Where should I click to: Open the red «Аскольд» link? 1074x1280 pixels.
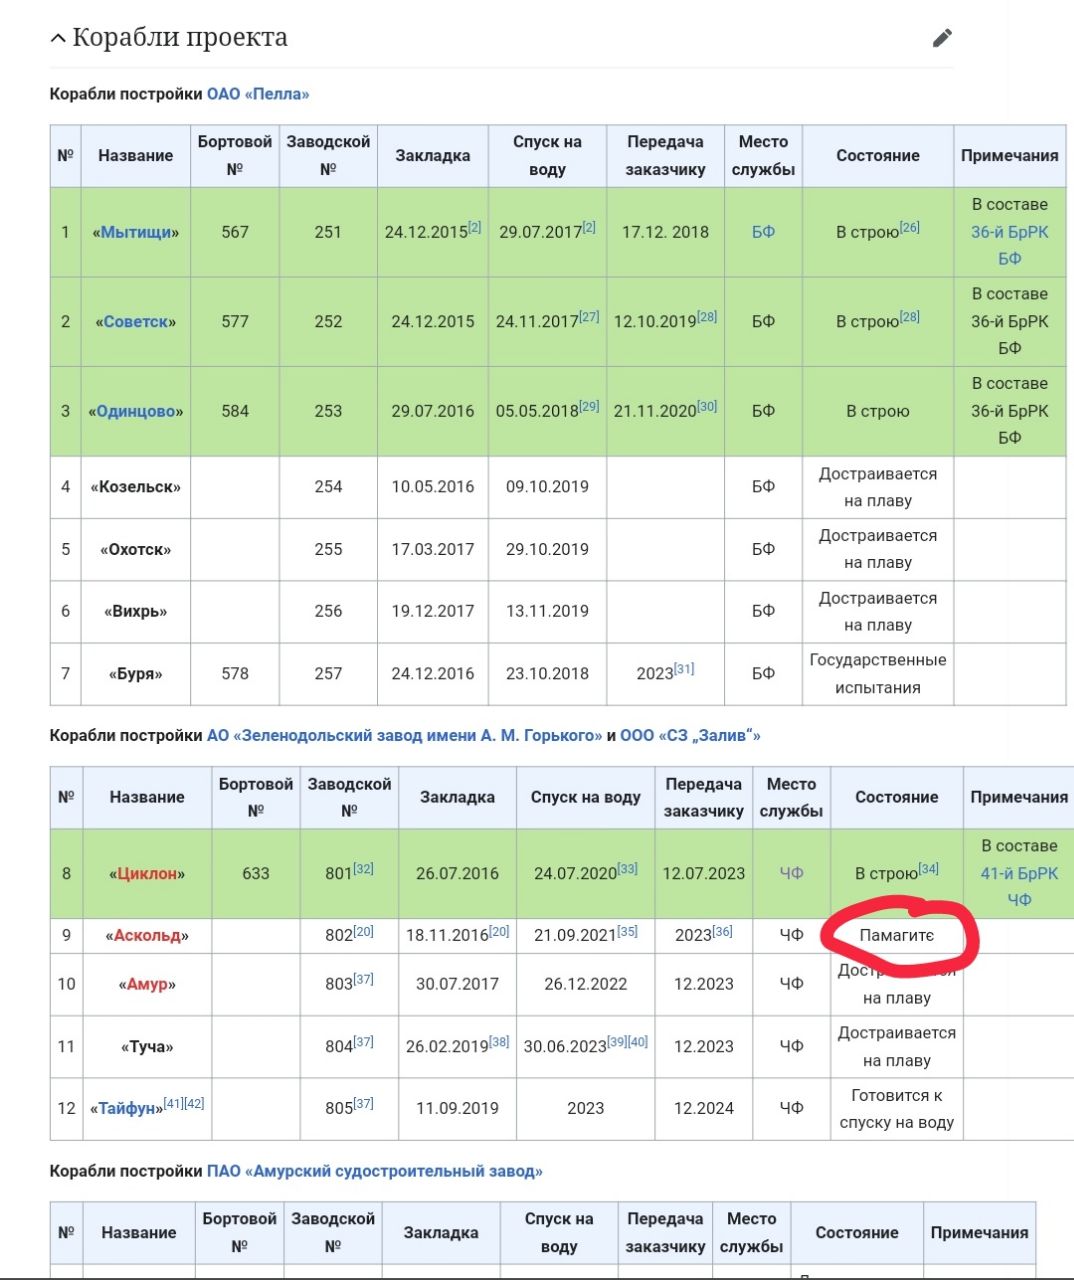point(147,936)
